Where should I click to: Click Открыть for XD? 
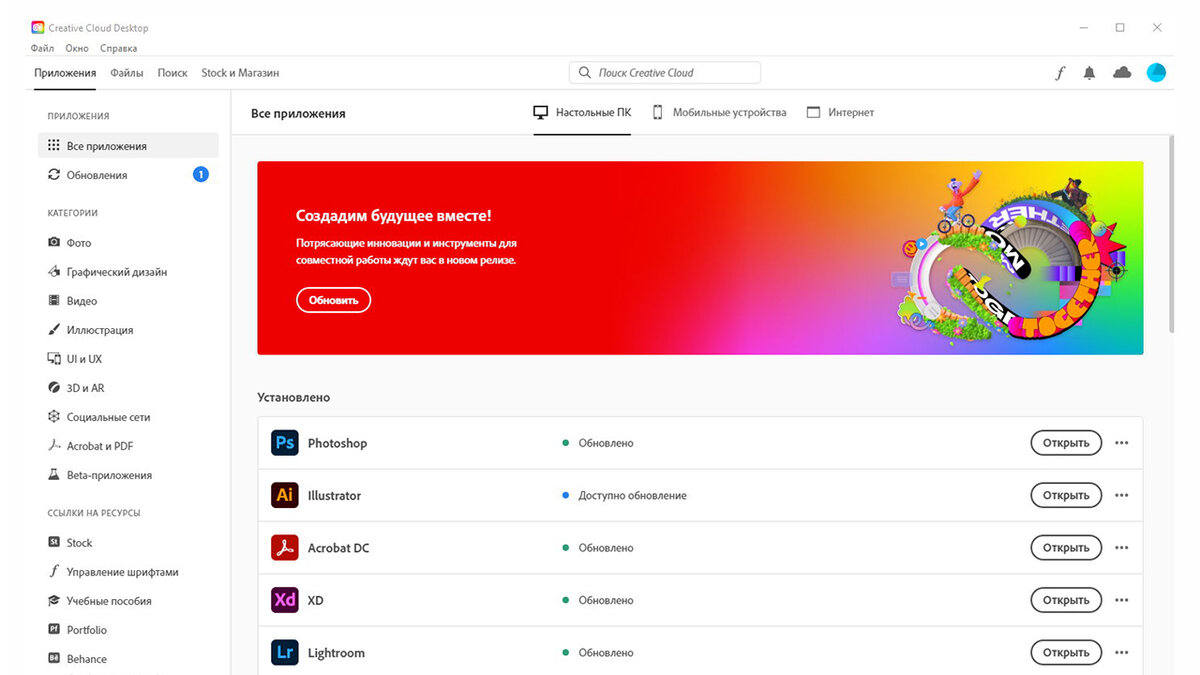pyautogui.click(x=1066, y=601)
